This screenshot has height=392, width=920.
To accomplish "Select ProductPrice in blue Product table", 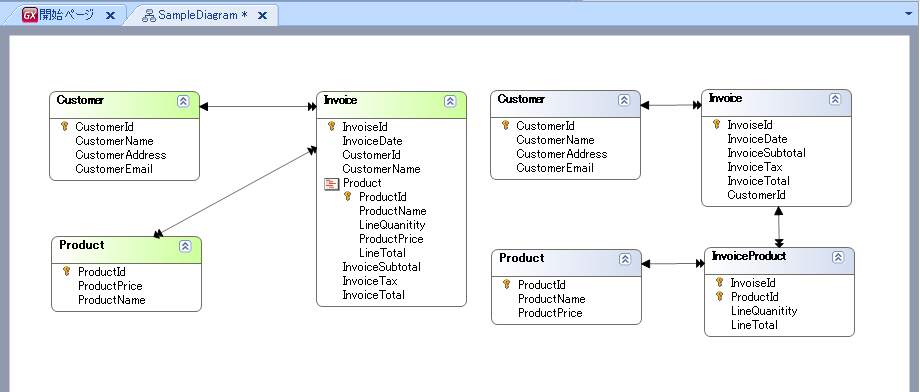I will click(550, 313).
